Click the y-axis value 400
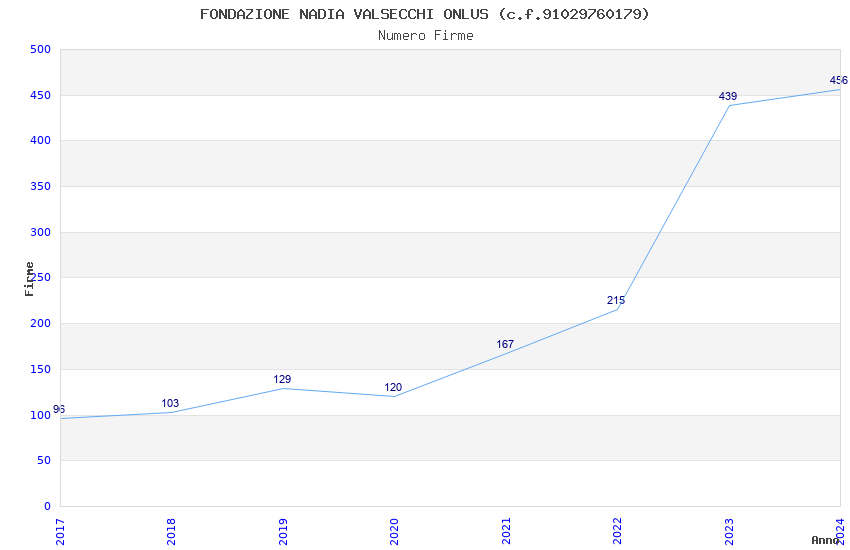 pyautogui.click(x=40, y=140)
